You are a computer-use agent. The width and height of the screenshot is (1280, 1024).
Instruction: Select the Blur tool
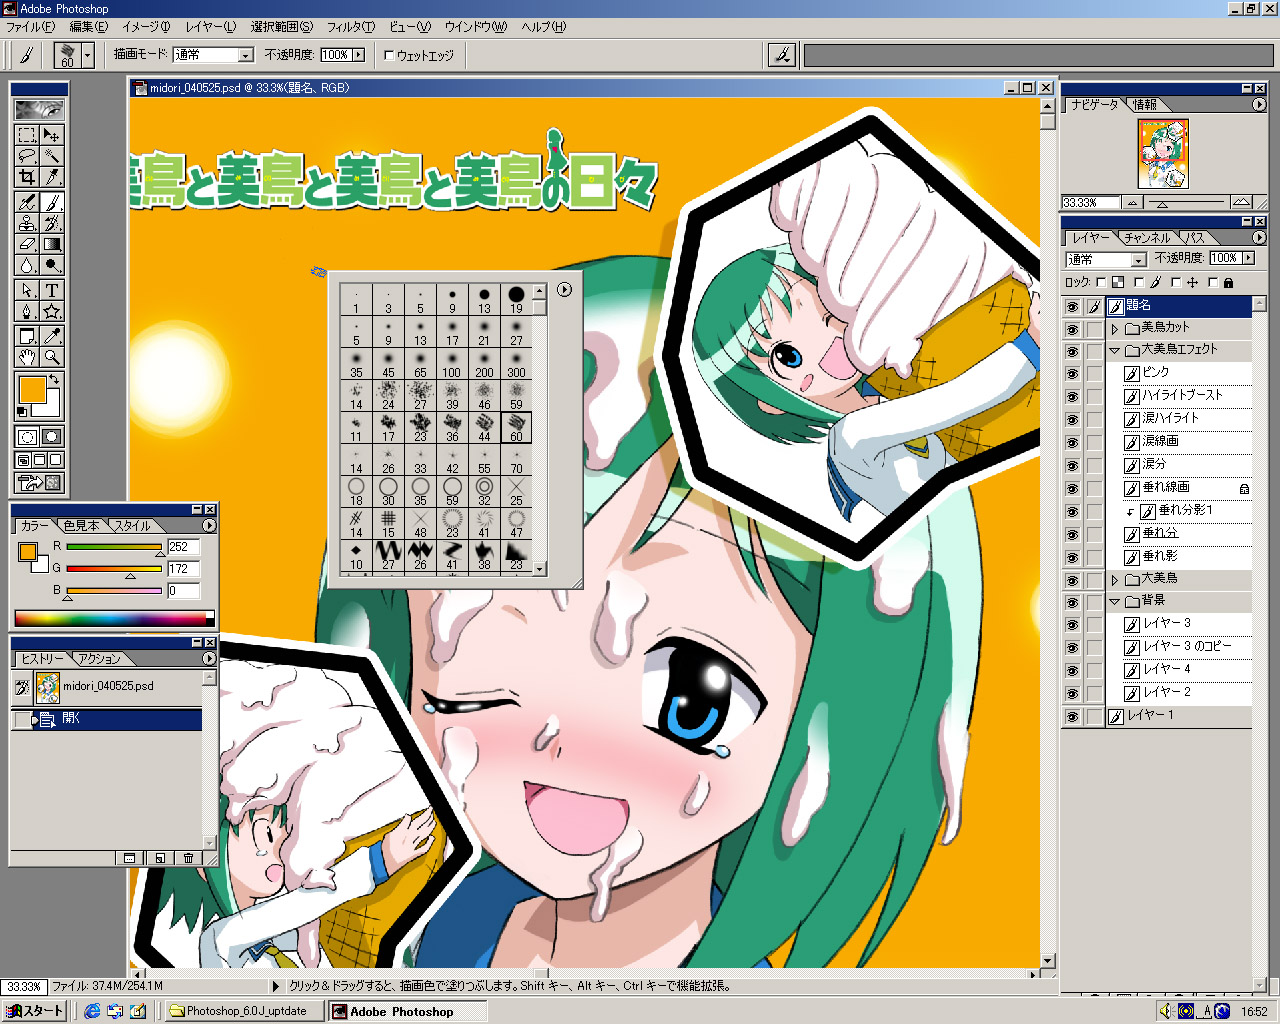(27, 265)
